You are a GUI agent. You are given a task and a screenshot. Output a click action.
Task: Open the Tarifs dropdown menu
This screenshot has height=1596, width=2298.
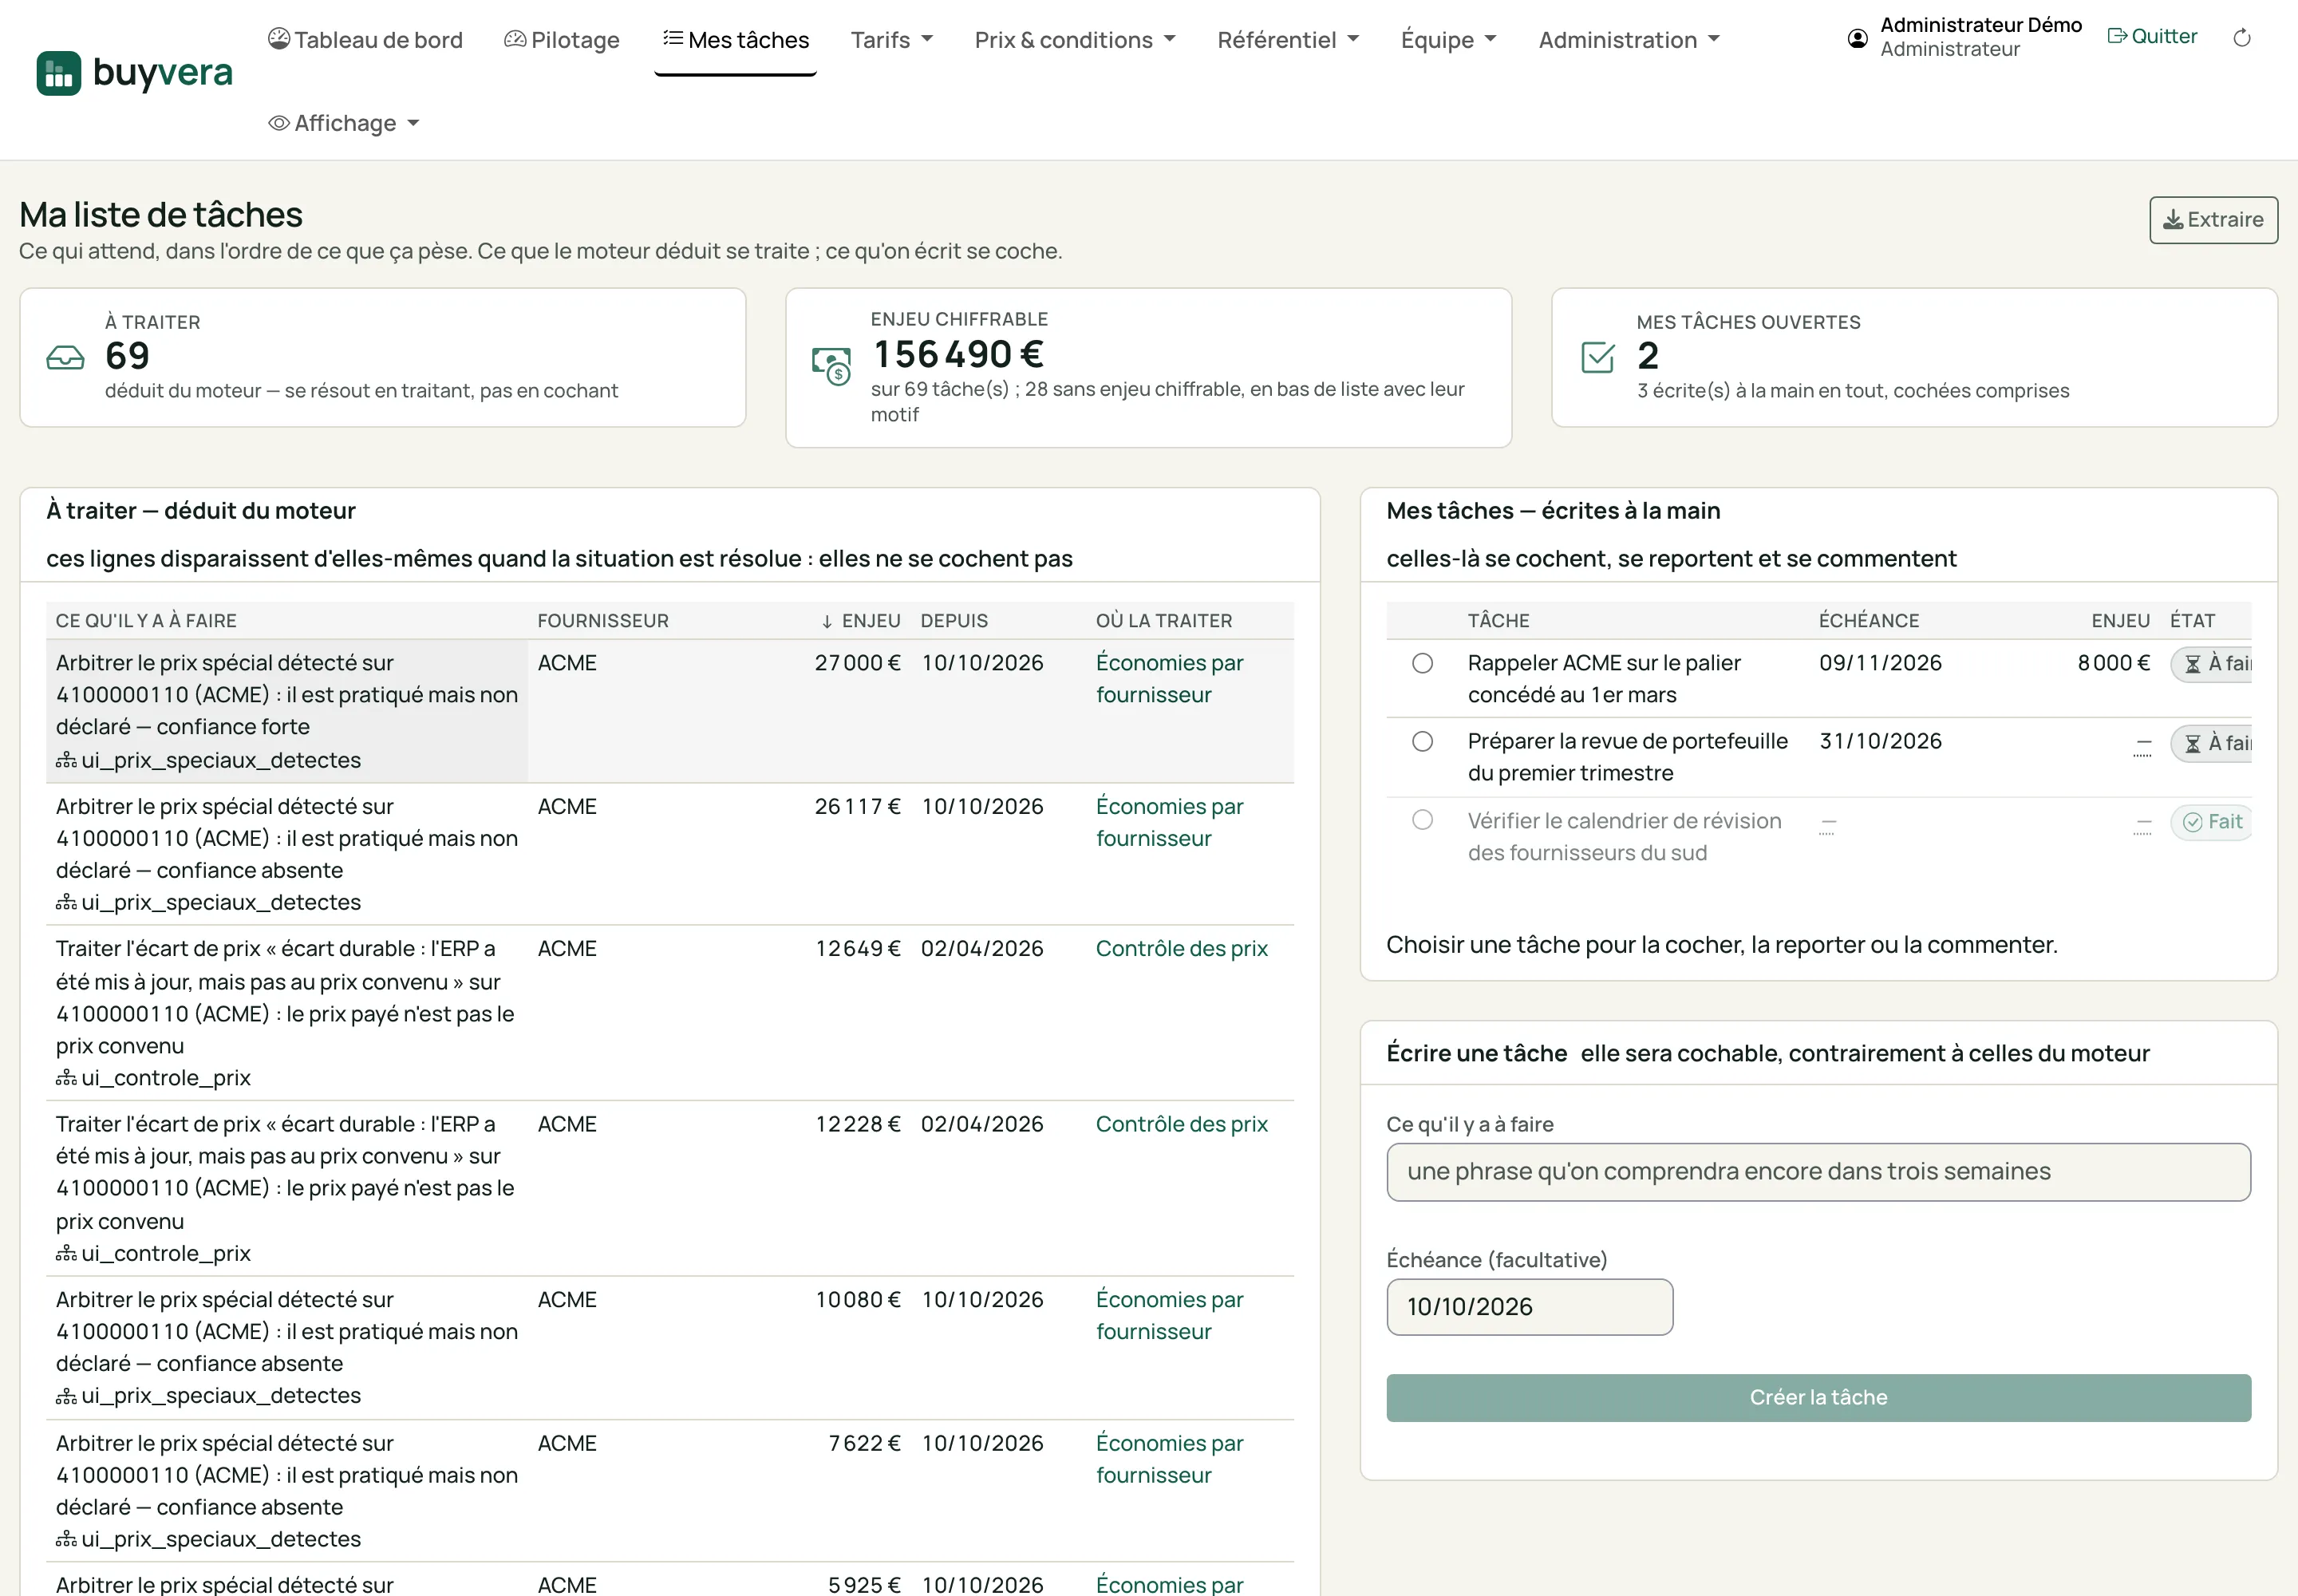[x=891, y=40]
